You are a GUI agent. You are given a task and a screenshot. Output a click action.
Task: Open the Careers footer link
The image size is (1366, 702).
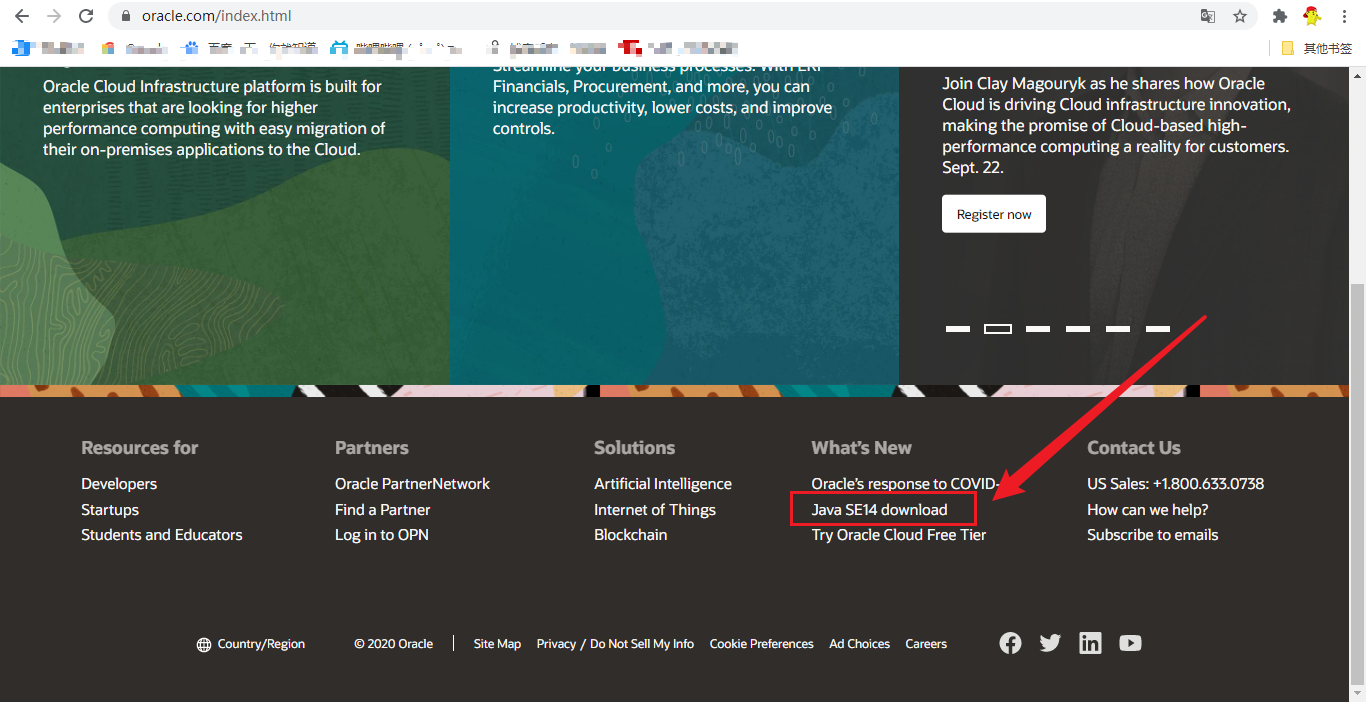(926, 644)
